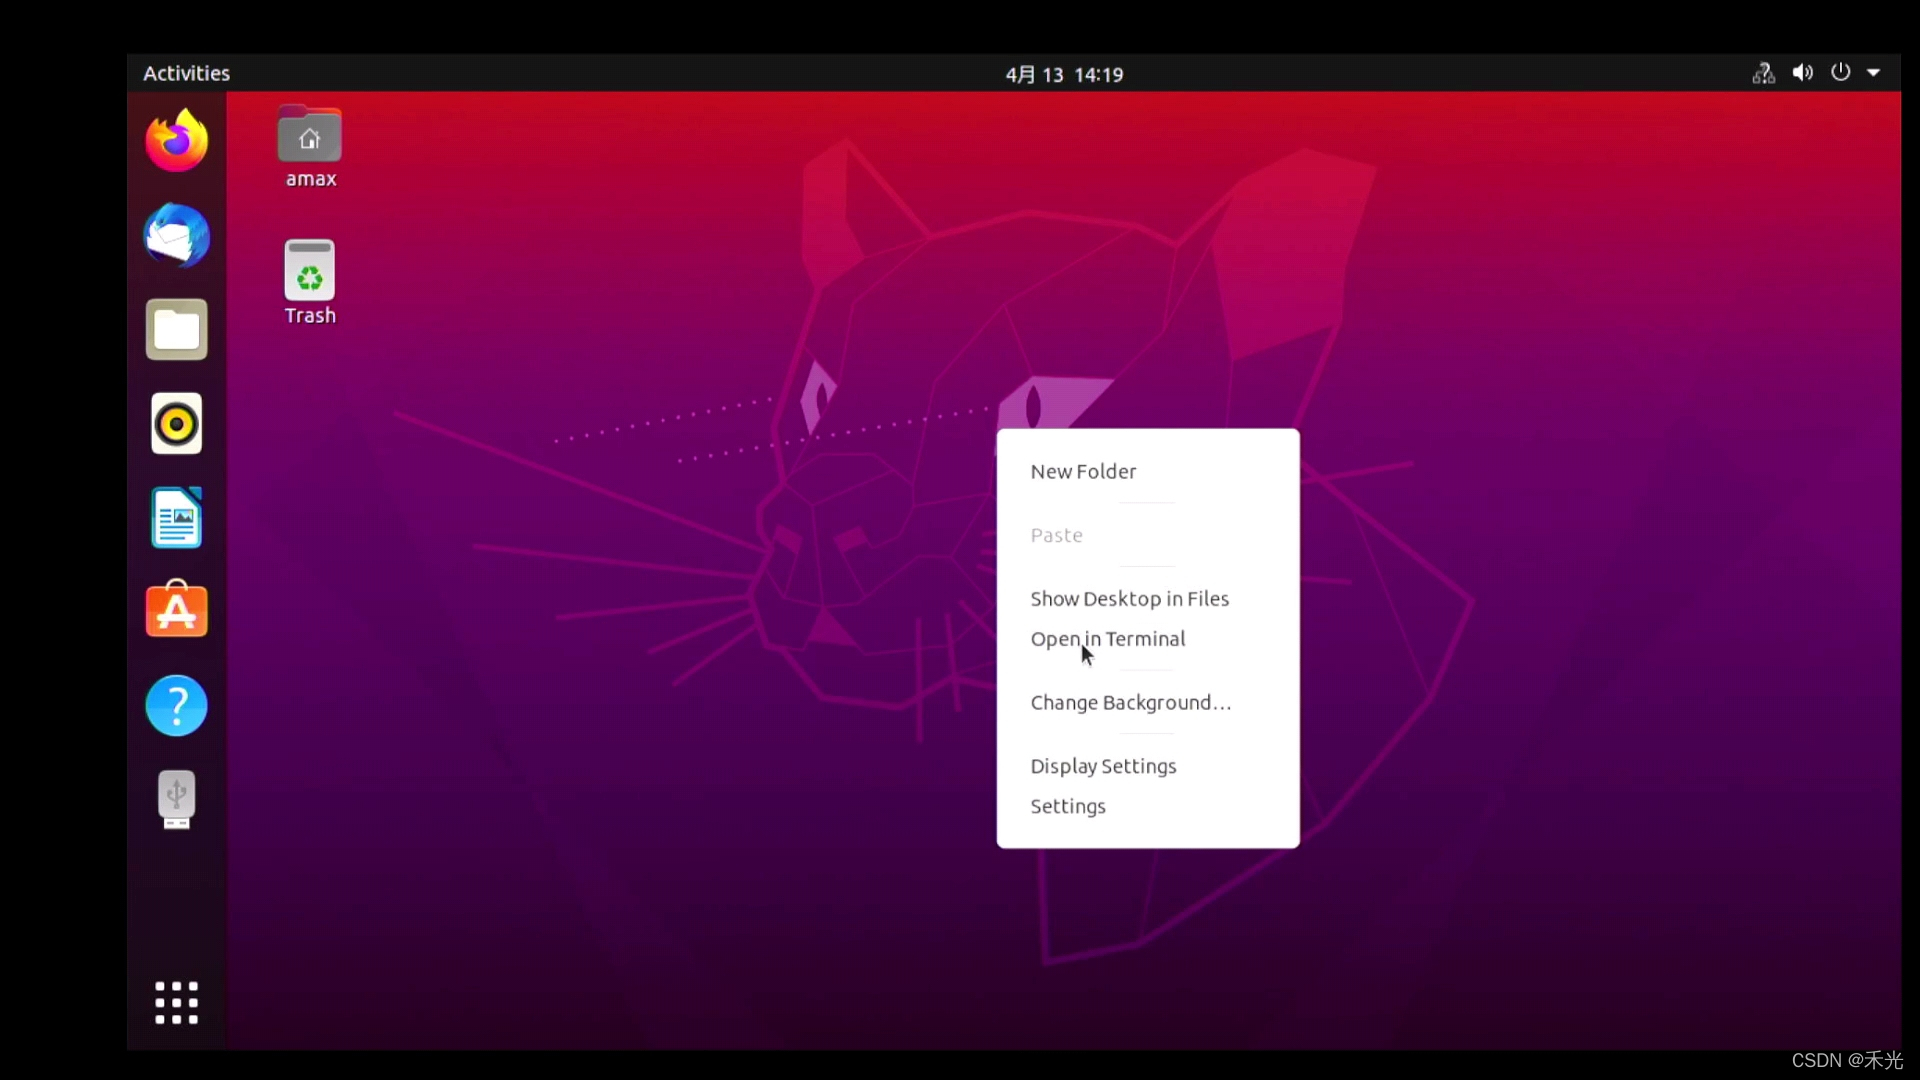The width and height of the screenshot is (1920, 1080).
Task: Access Display Settings menu item
Action: pyautogui.click(x=1102, y=765)
